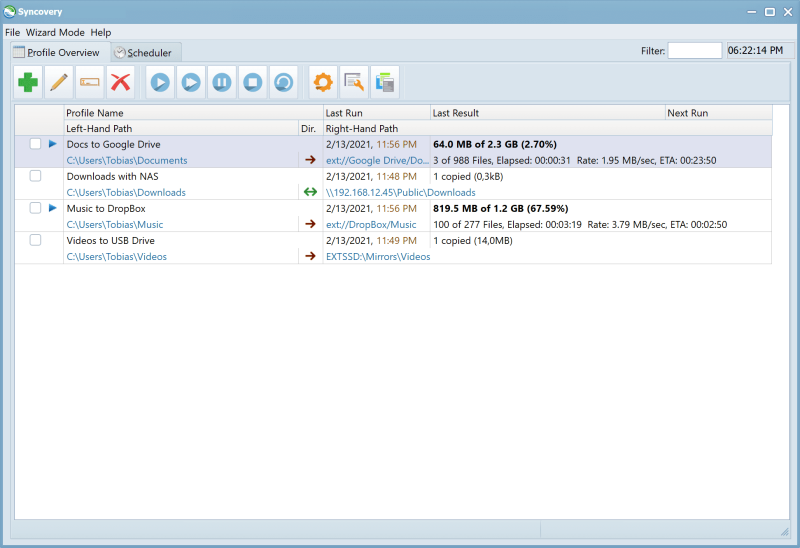Click direction arrow for Music to DropBox
Screen dimensions: 800x548
(310, 224)
